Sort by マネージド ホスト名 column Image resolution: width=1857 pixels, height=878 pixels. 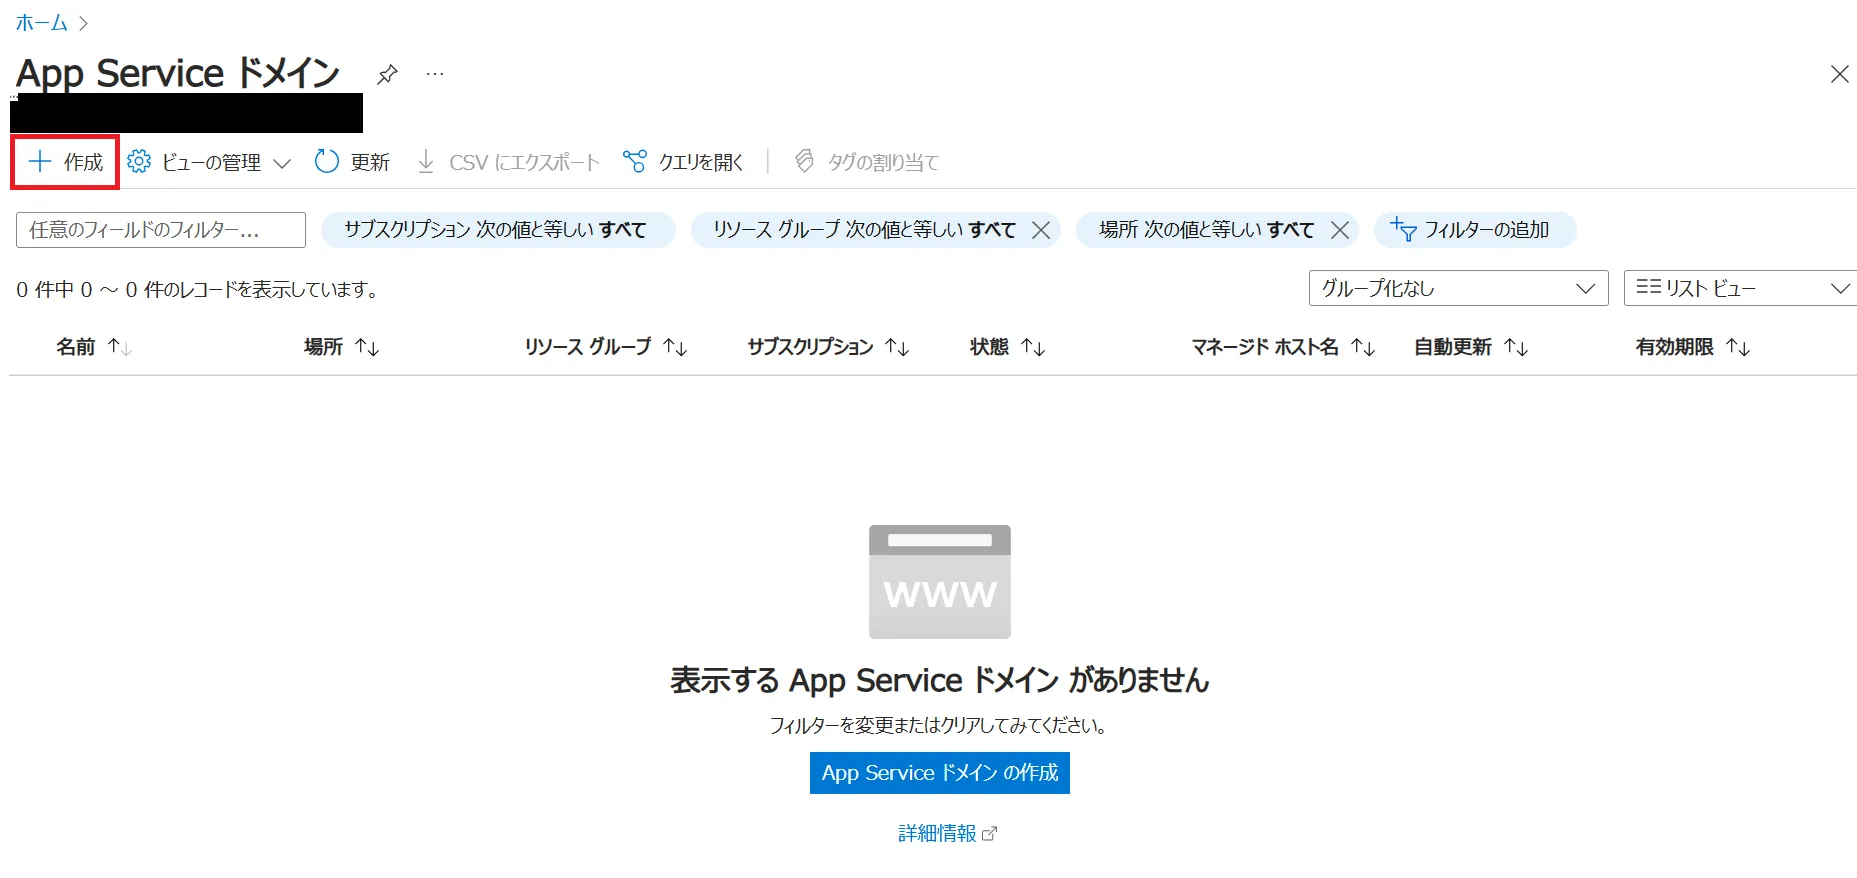pos(1284,347)
